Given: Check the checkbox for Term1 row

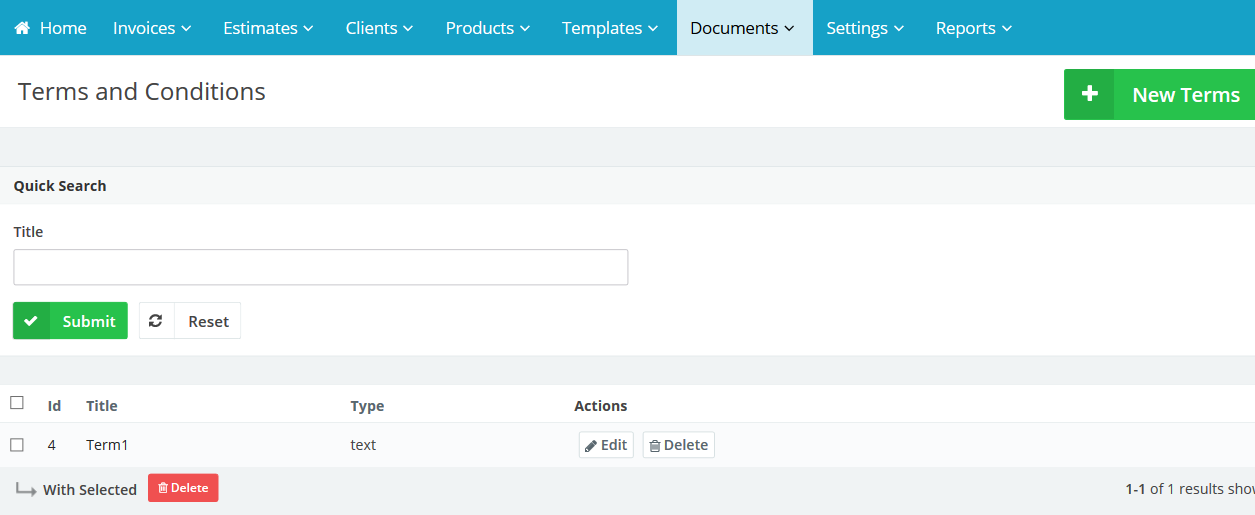Looking at the screenshot, I should point(17,445).
